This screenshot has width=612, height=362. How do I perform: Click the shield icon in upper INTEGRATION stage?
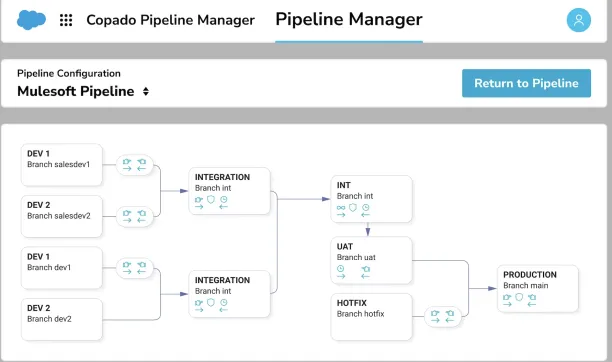[211, 200]
